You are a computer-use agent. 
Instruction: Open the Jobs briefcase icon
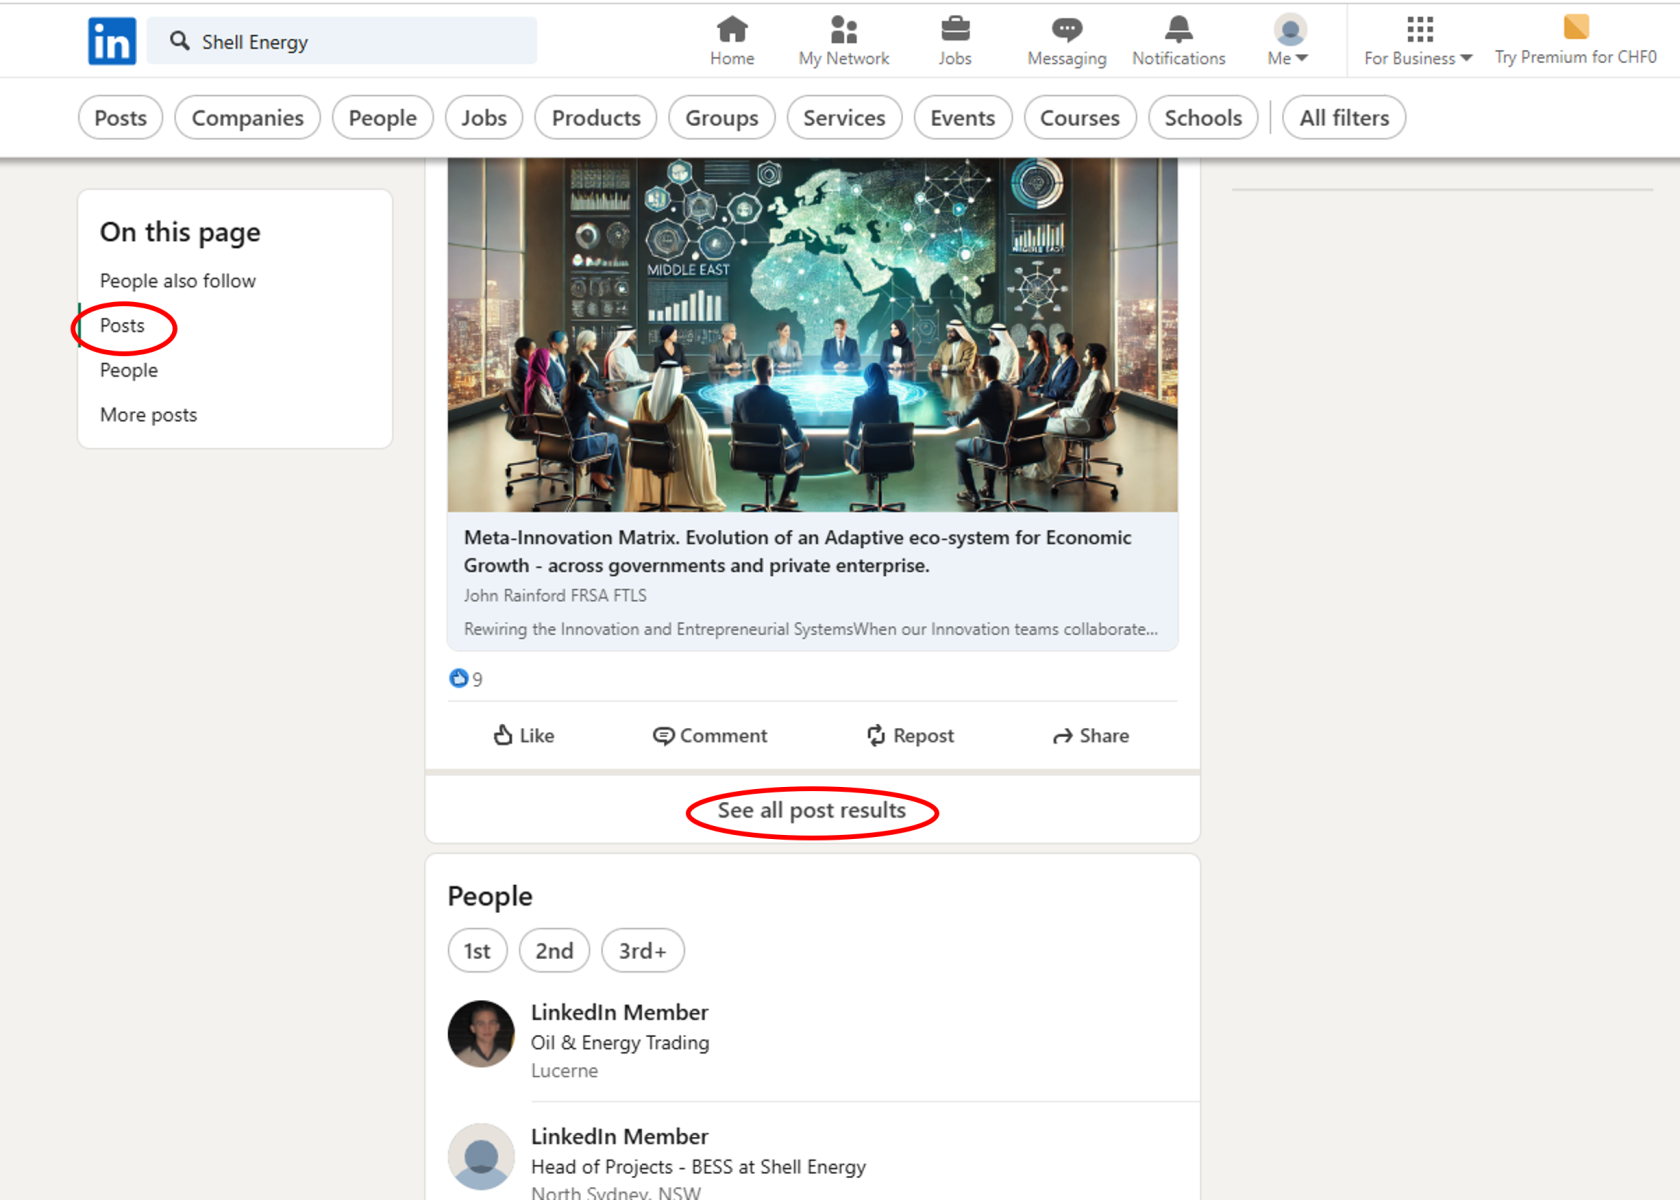point(955,29)
